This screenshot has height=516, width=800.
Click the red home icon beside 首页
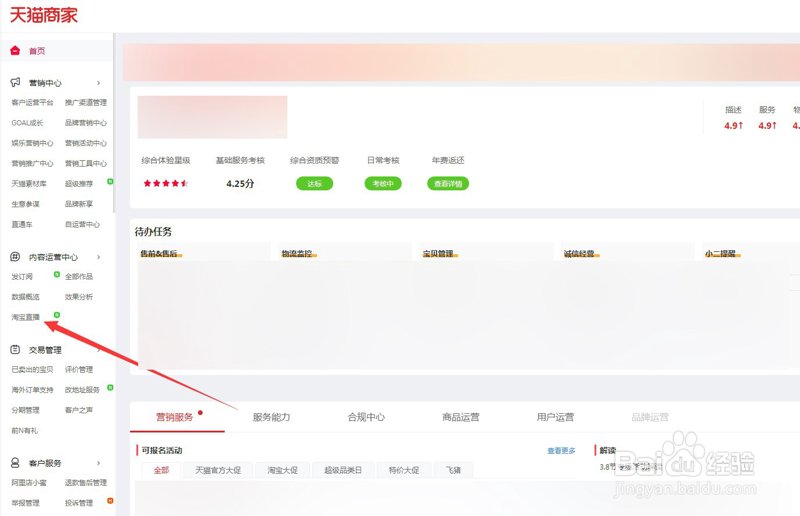coord(15,51)
